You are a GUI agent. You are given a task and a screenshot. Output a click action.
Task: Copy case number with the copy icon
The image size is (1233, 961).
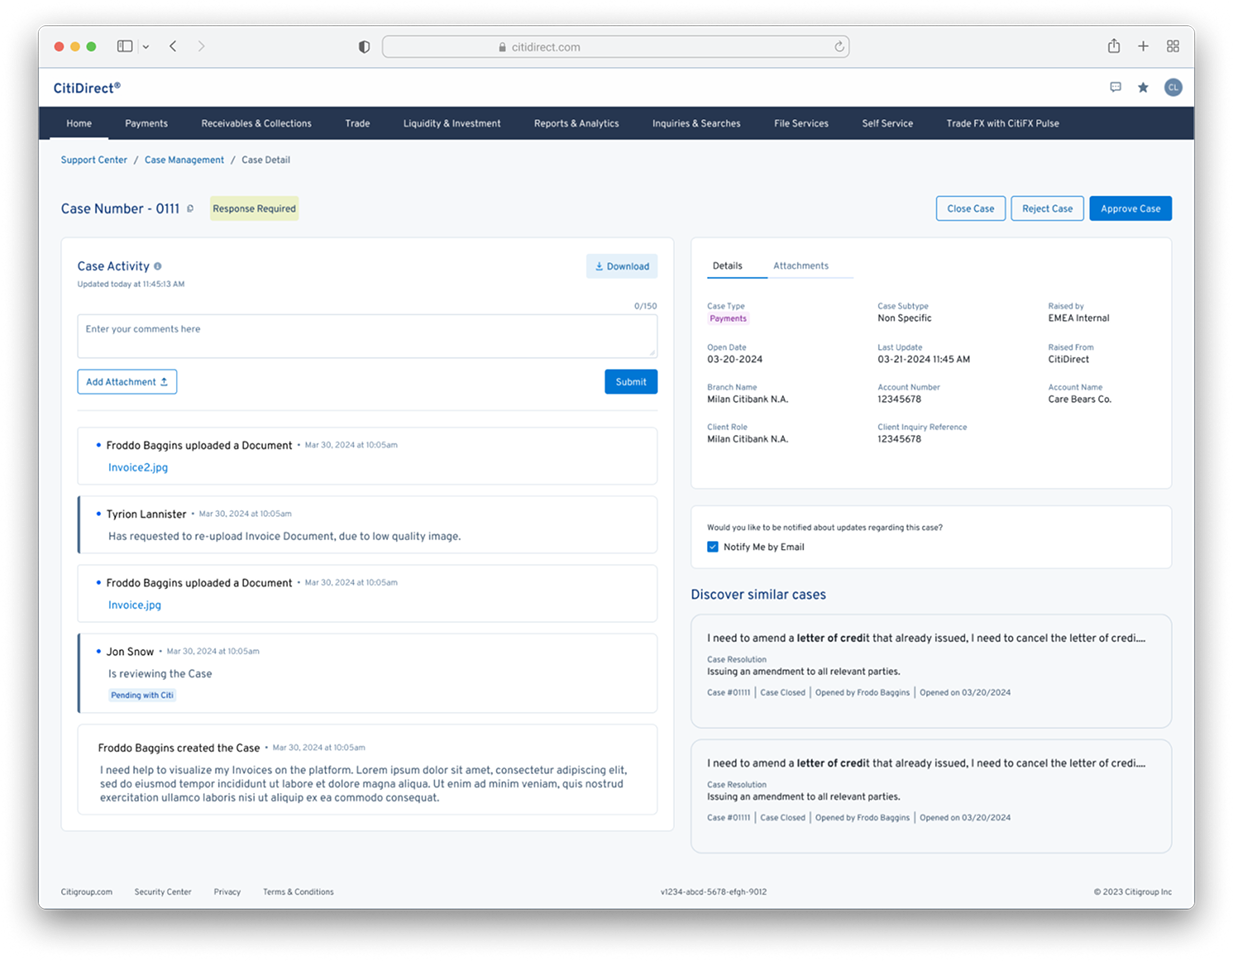point(190,209)
